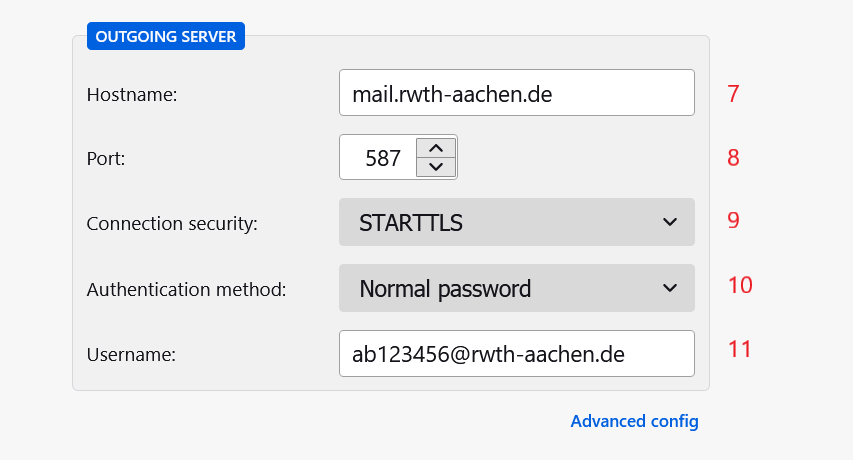Click red annotation number 7 beside Hostname
The width and height of the screenshot is (853, 460).
coord(733,94)
